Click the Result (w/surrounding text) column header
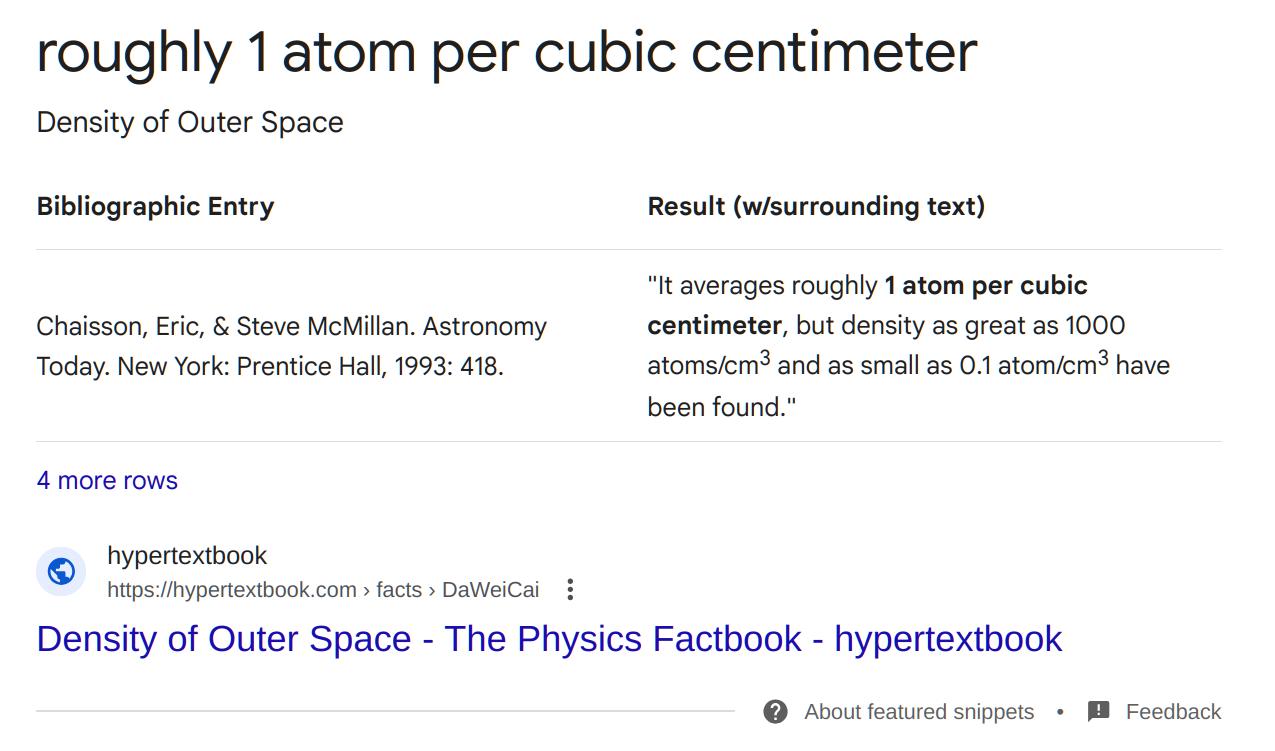The width and height of the screenshot is (1275, 751). [x=816, y=206]
